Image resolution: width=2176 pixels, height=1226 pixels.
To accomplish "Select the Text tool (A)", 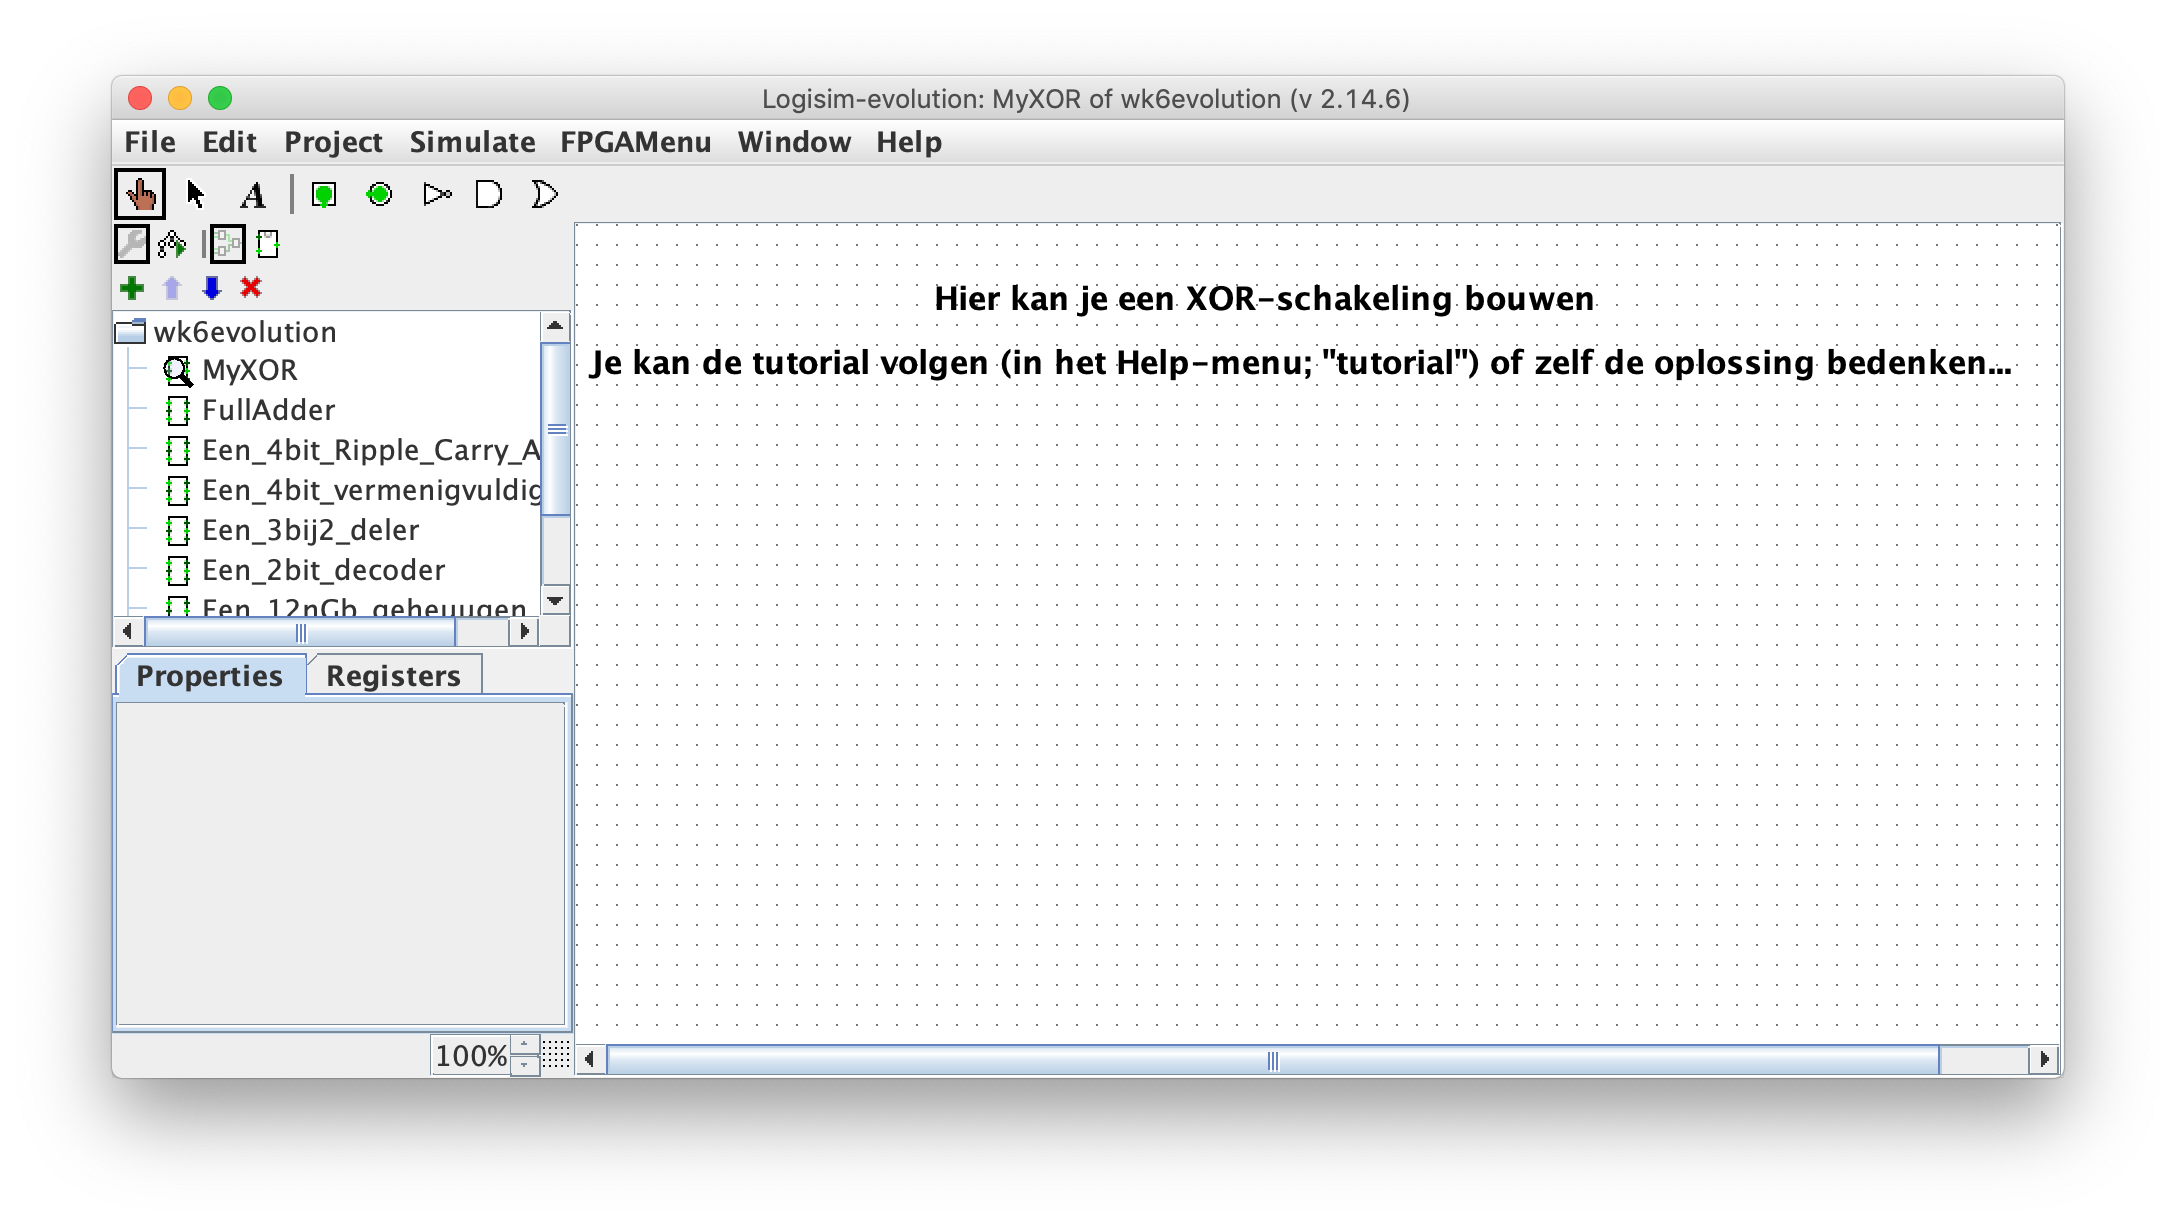I will (253, 194).
